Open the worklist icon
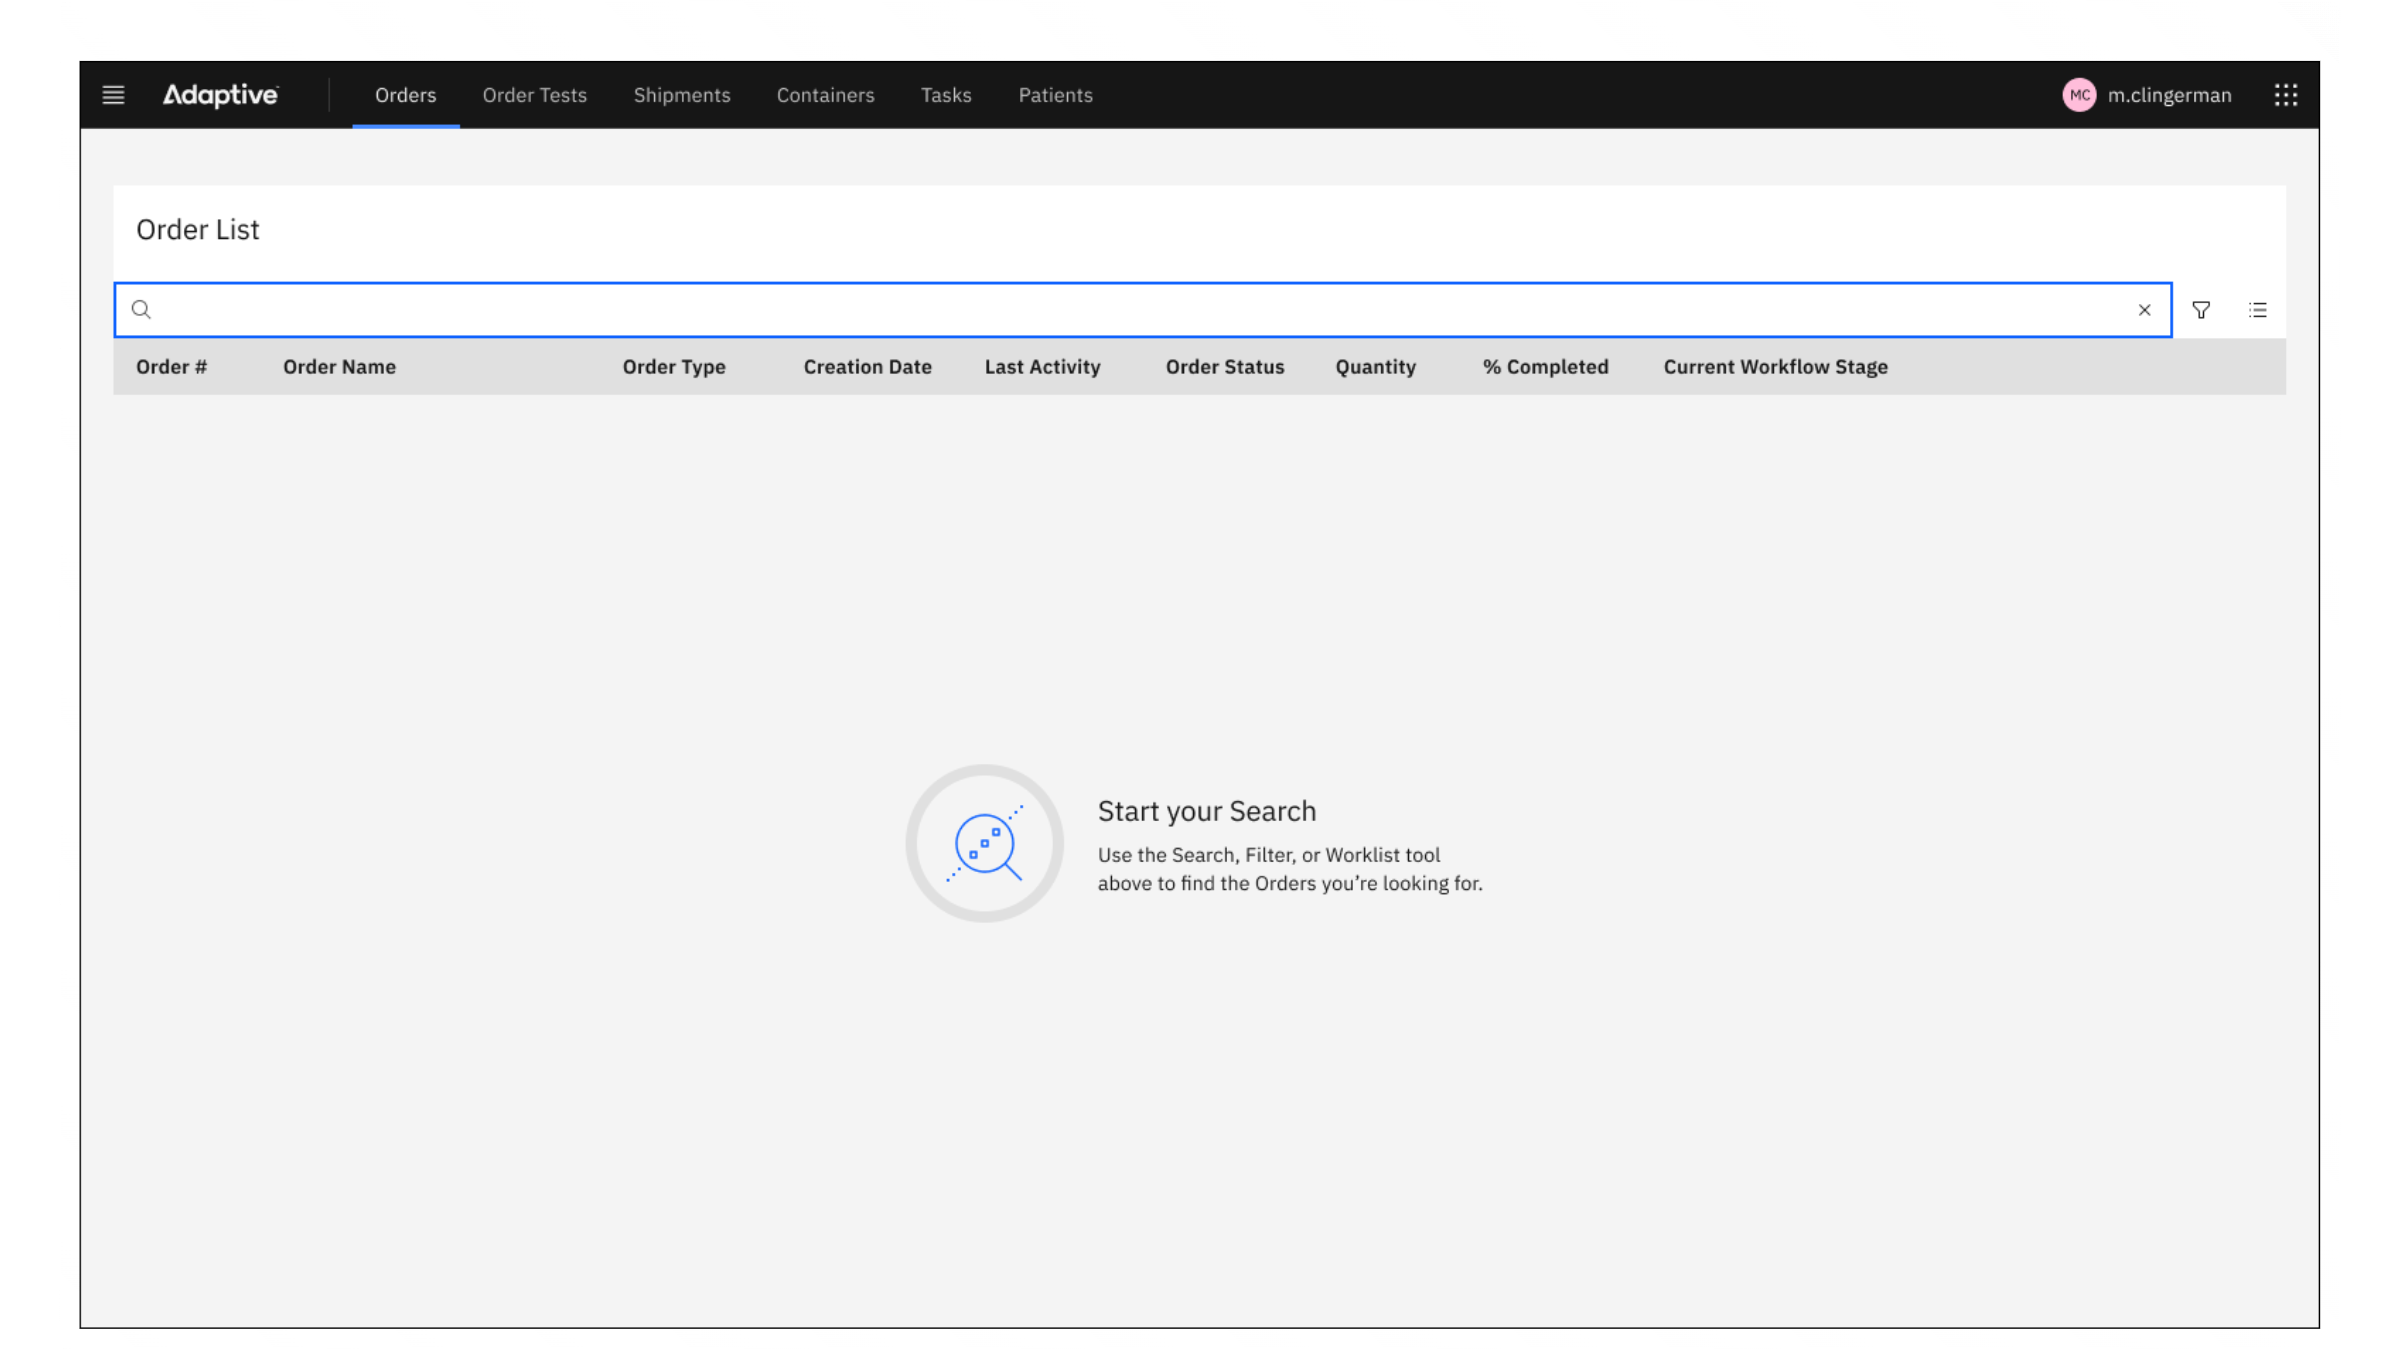The height and width of the screenshot is (1350, 2400). pos(2258,310)
